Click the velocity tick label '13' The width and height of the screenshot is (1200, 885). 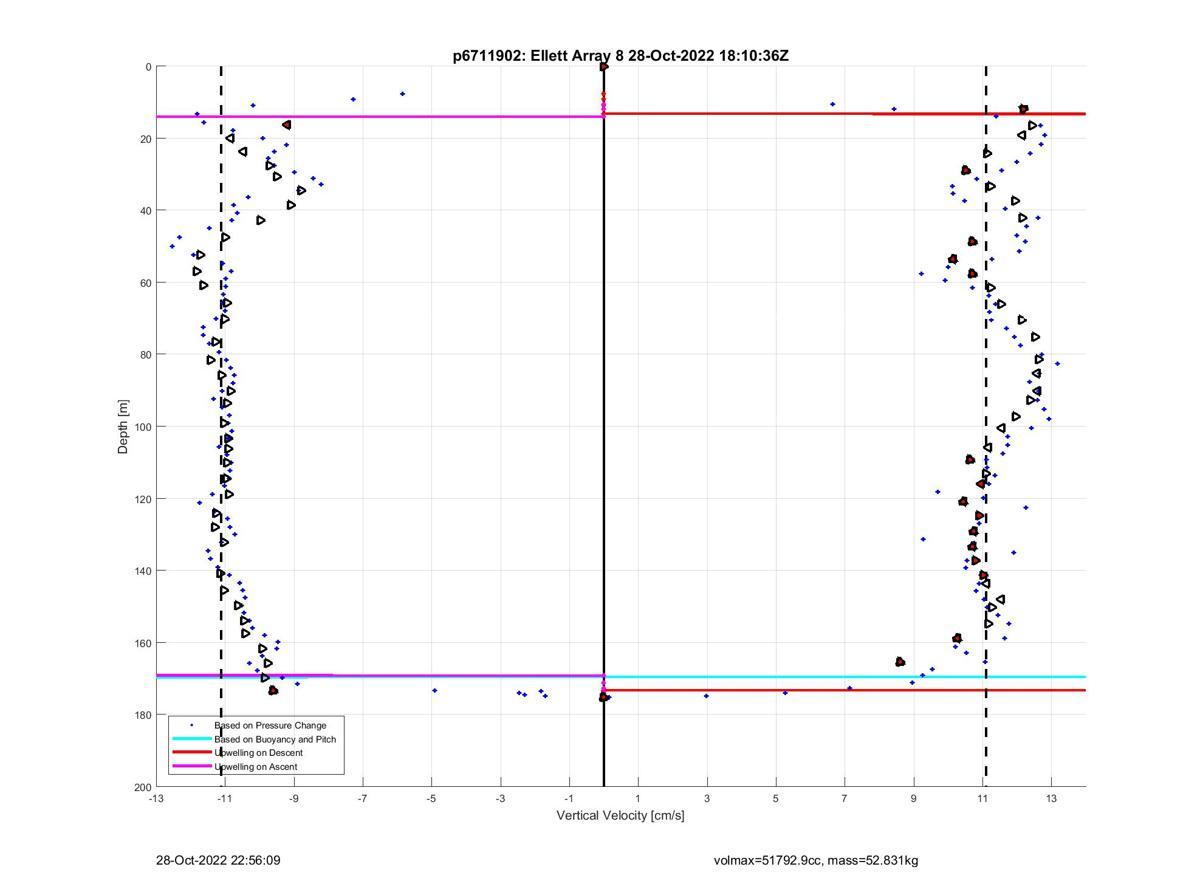coord(1052,799)
